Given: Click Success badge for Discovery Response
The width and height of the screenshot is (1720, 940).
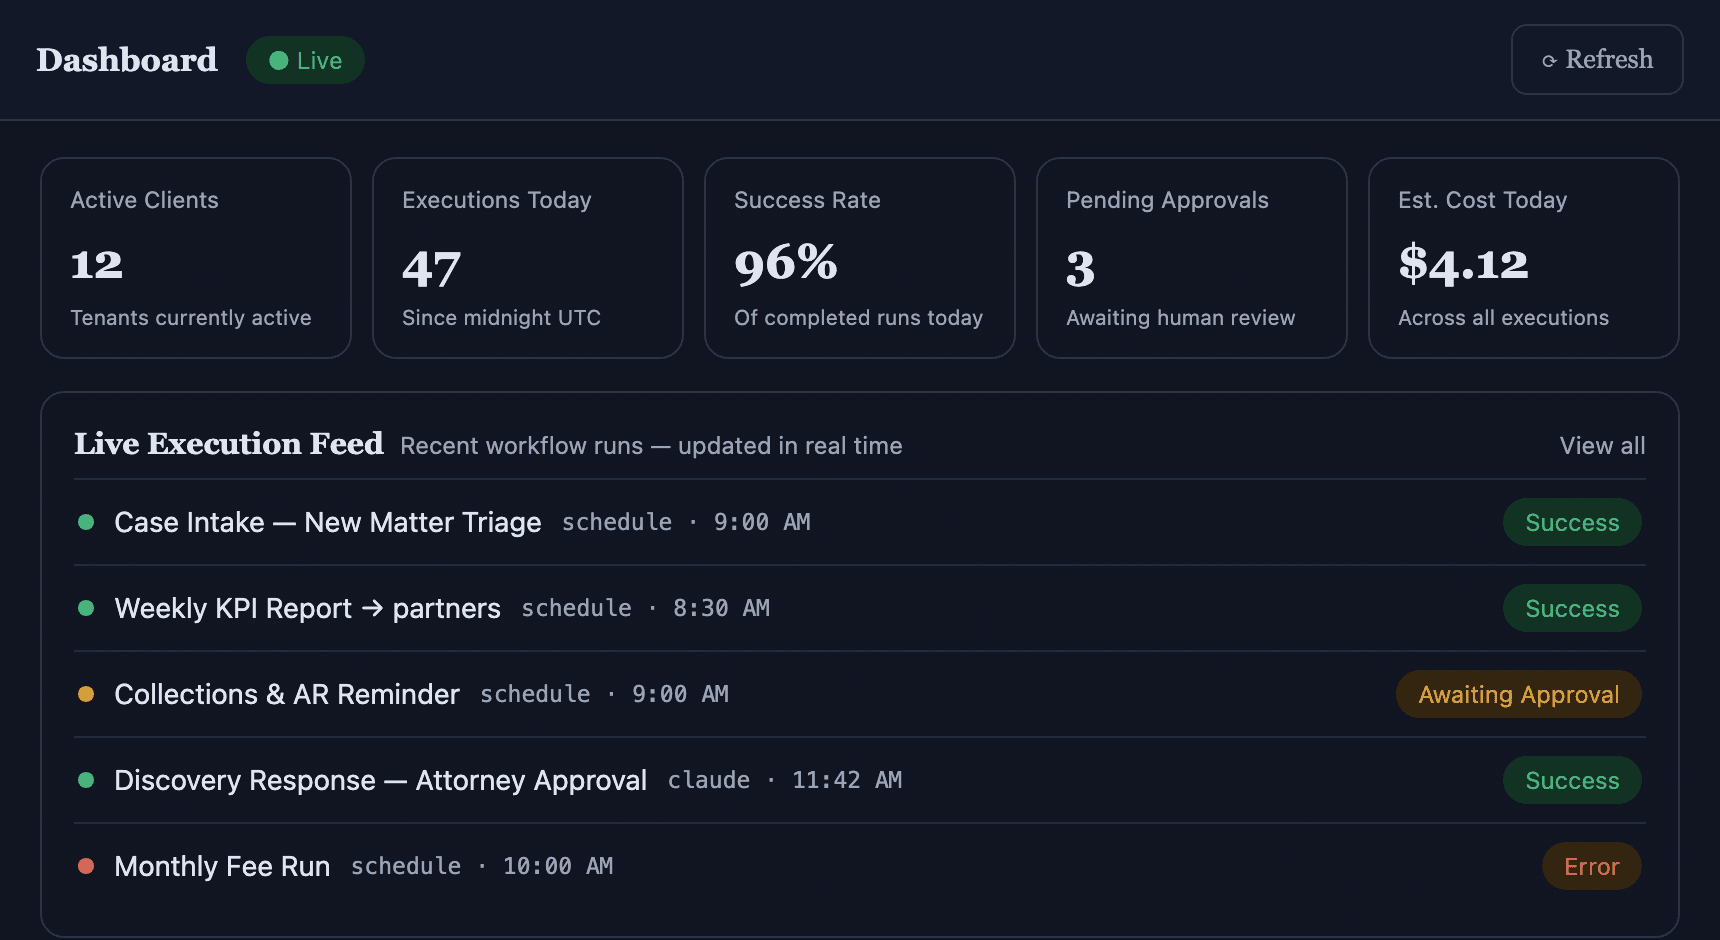Looking at the screenshot, I should [x=1572, y=780].
